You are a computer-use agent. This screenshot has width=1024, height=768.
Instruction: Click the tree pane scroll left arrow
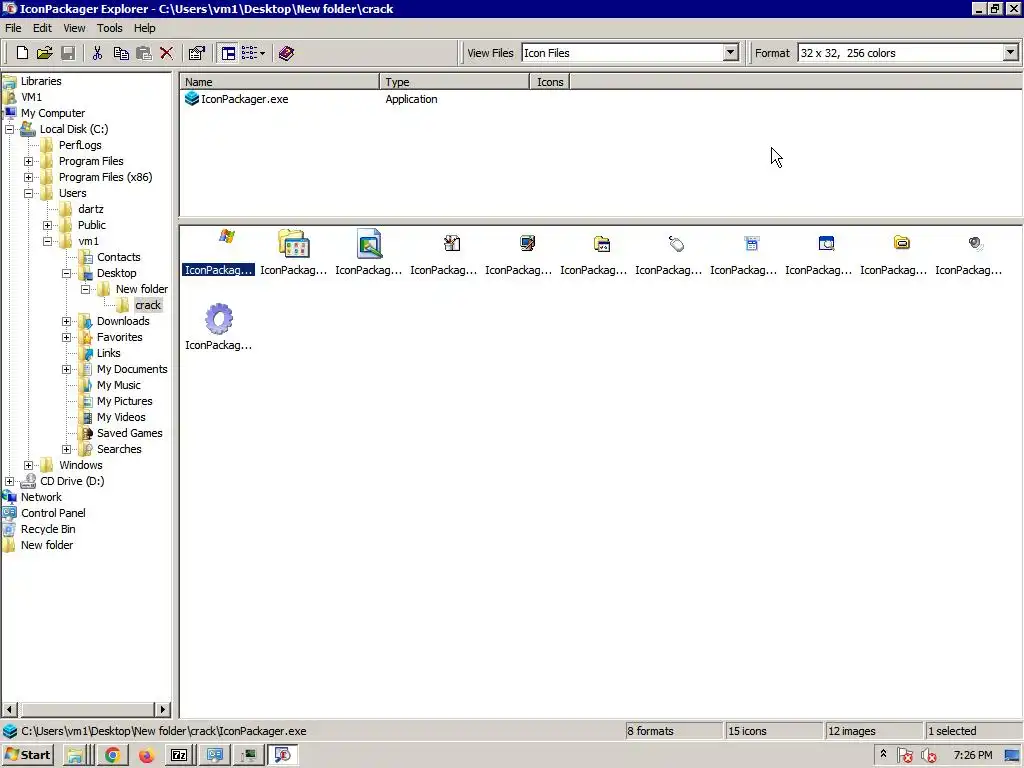(10, 709)
